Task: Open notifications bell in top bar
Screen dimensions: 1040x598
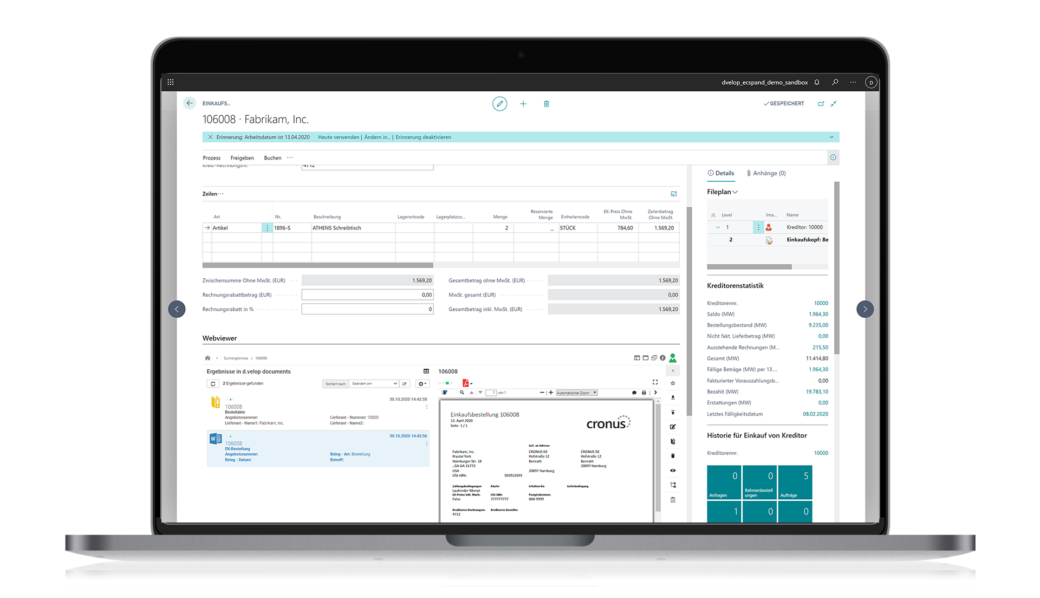Action: point(817,82)
